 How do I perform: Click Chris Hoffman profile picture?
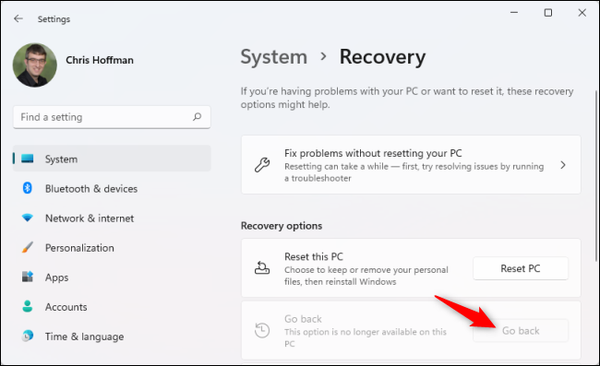pos(35,65)
